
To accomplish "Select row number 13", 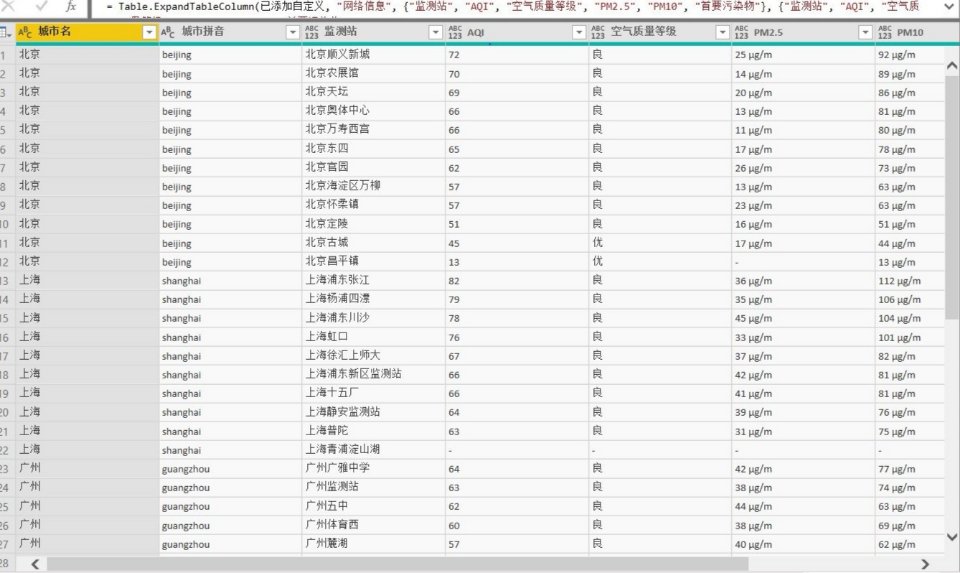I will coord(4,281).
